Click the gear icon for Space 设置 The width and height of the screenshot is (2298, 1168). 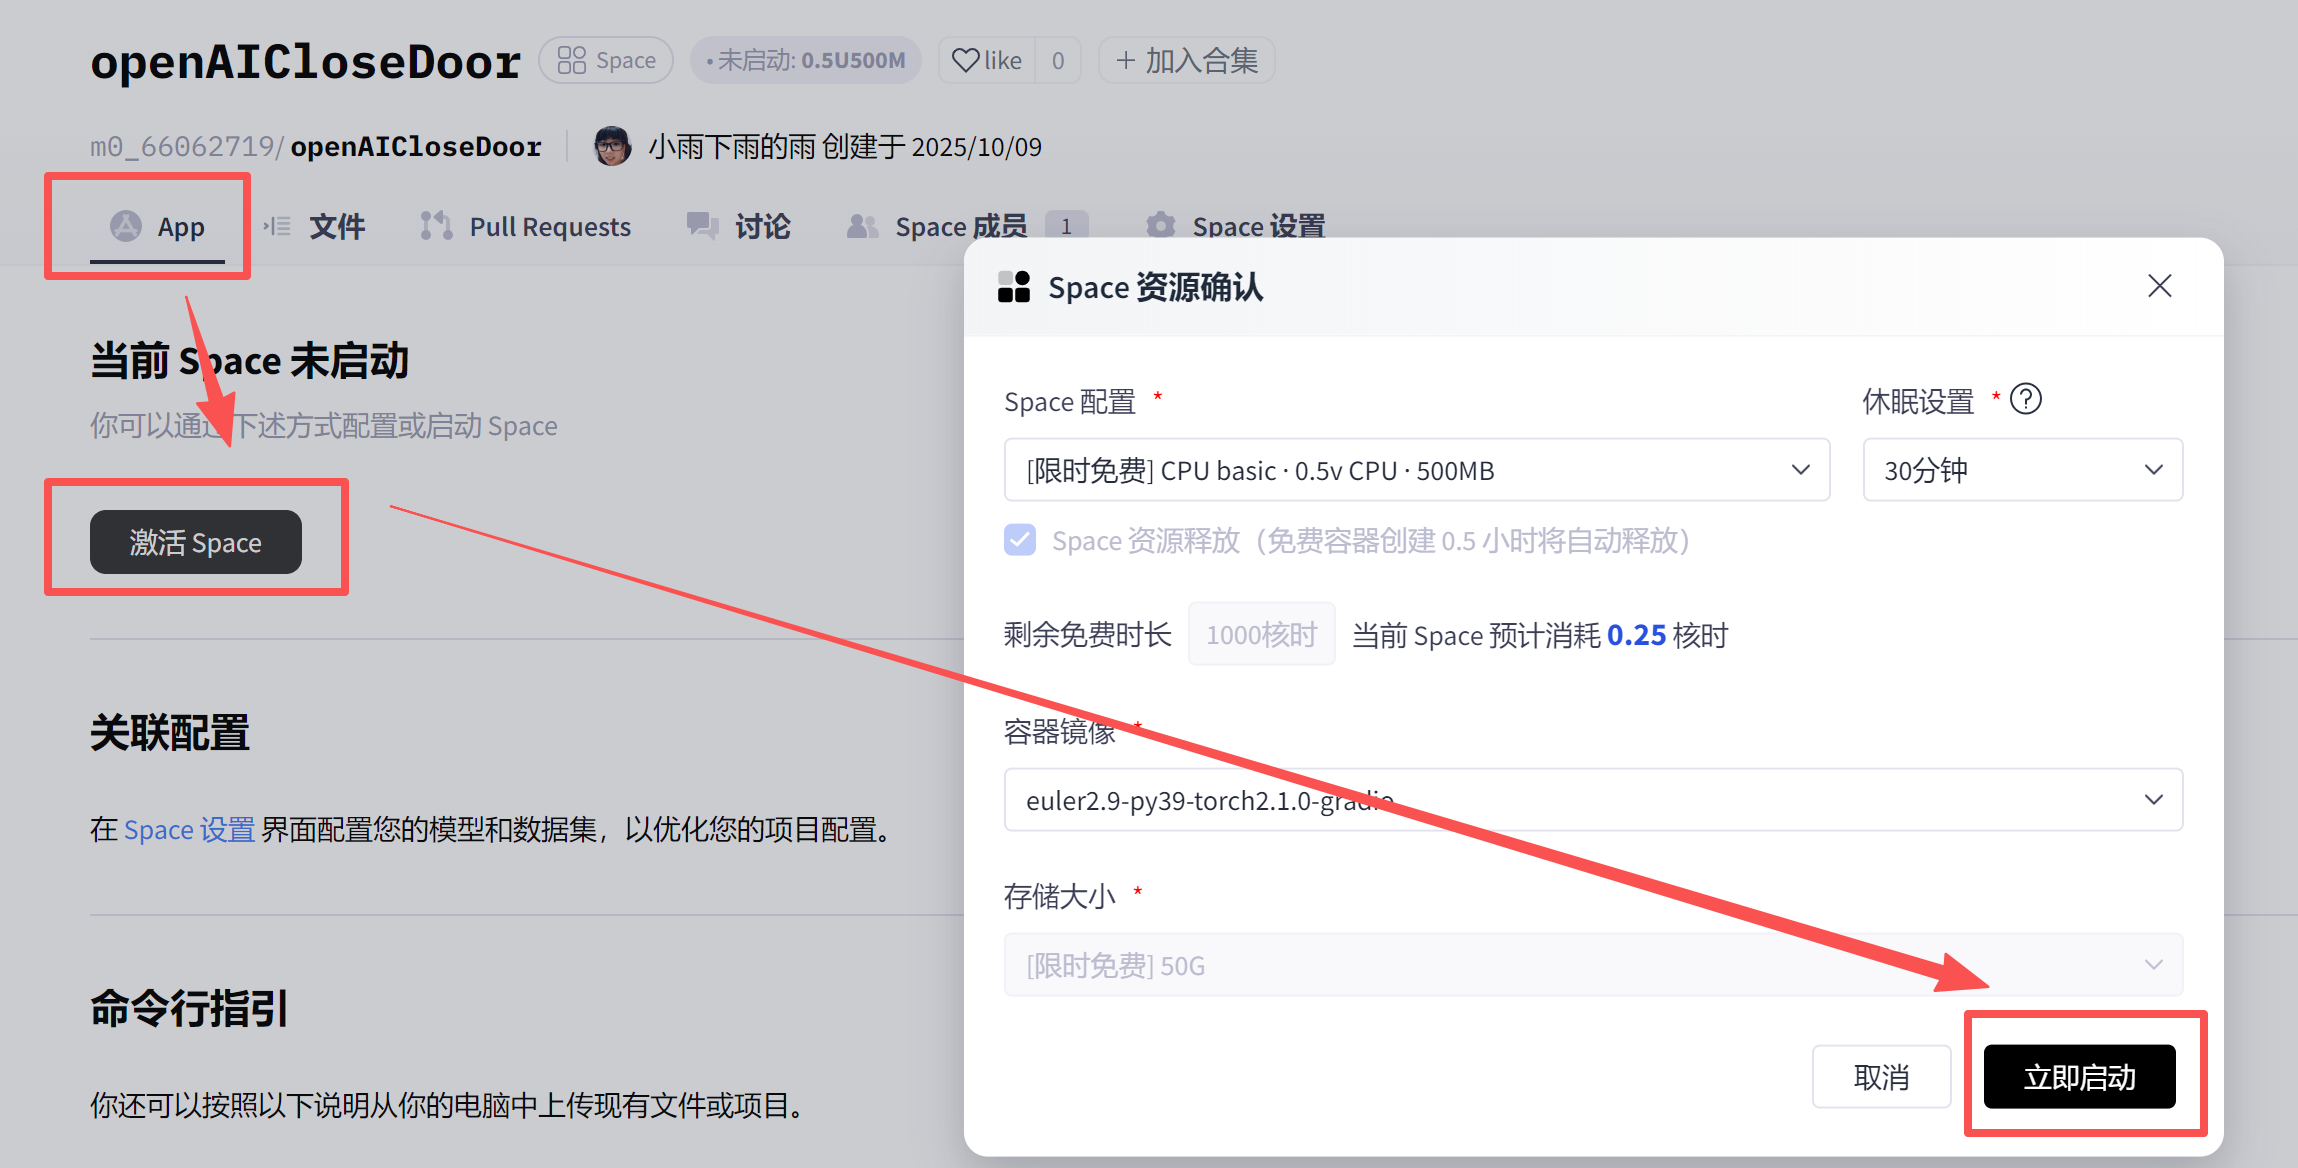[1160, 226]
